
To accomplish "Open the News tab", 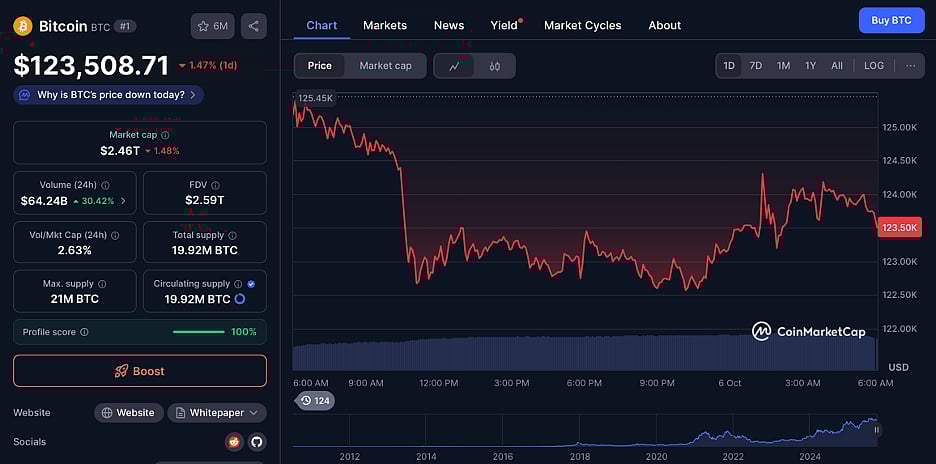I will click(449, 25).
